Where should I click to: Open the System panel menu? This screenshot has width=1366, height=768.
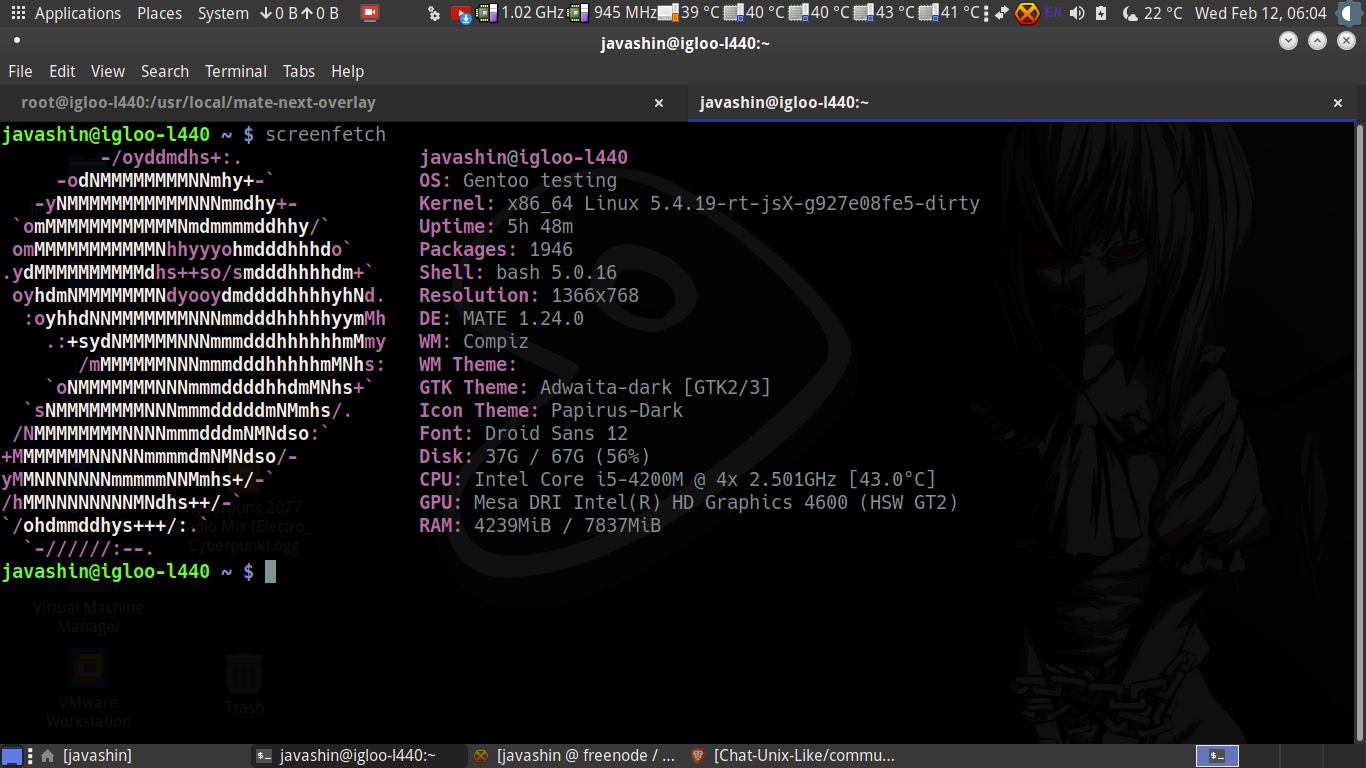coord(223,13)
